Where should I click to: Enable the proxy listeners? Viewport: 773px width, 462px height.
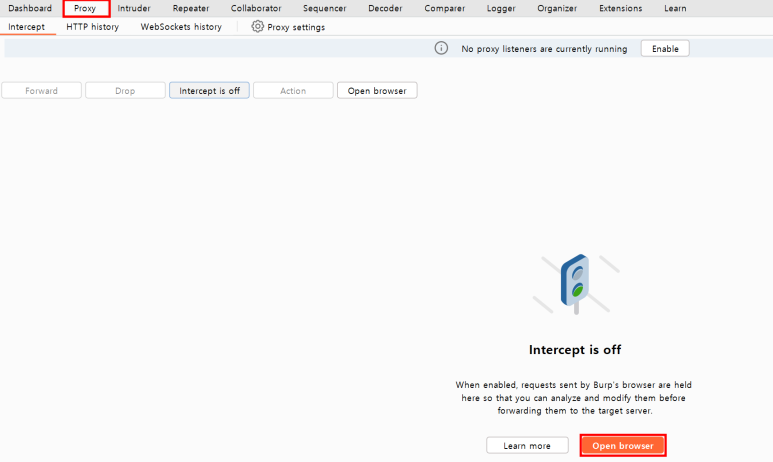[x=664, y=48]
